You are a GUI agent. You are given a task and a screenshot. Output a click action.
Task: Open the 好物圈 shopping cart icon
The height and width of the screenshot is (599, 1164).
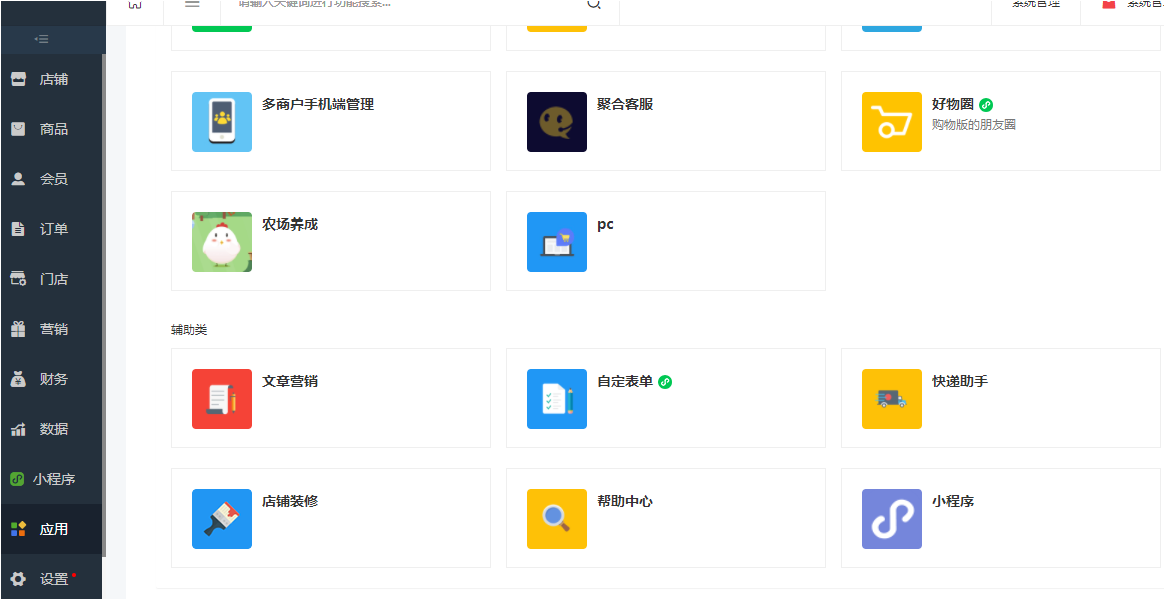pos(891,122)
